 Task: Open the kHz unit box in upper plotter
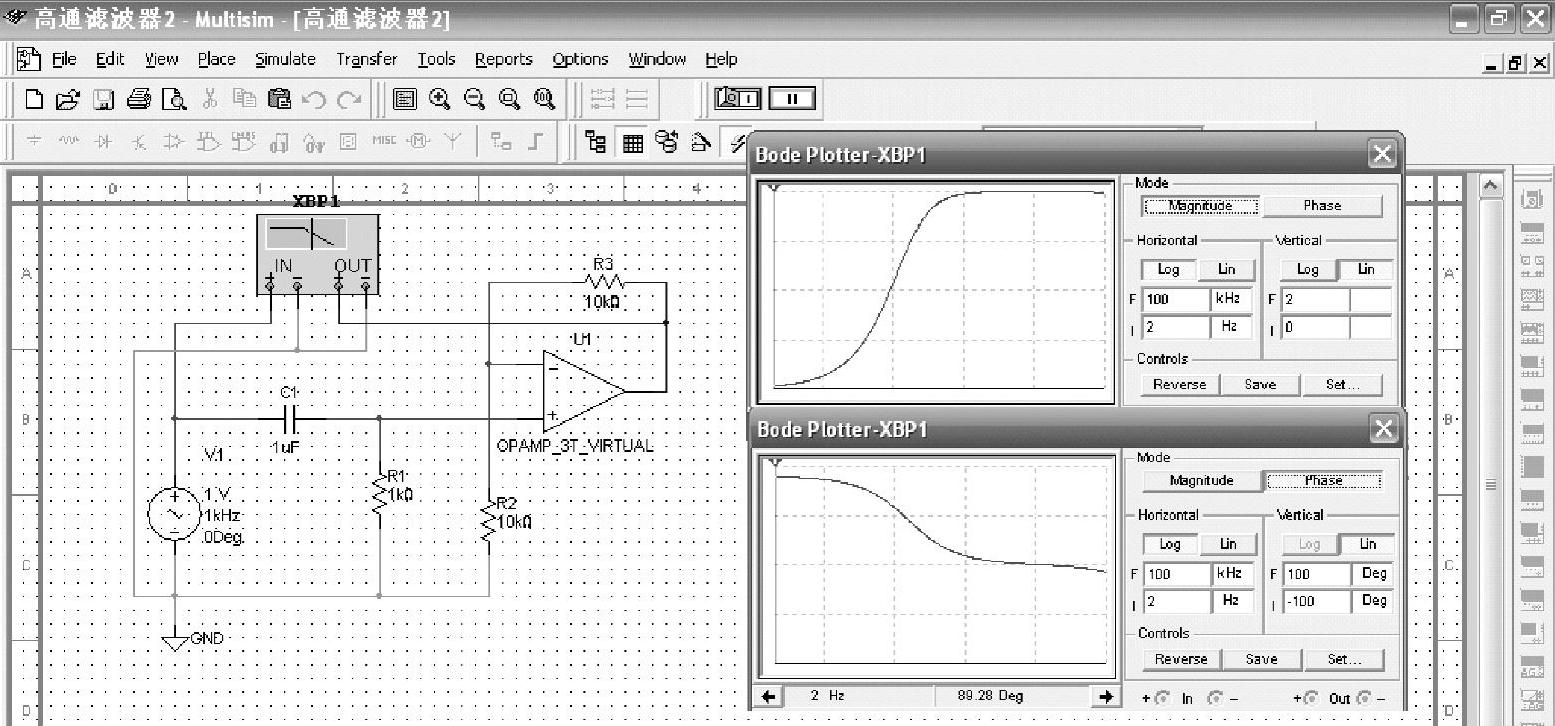click(x=1231, y=299)
